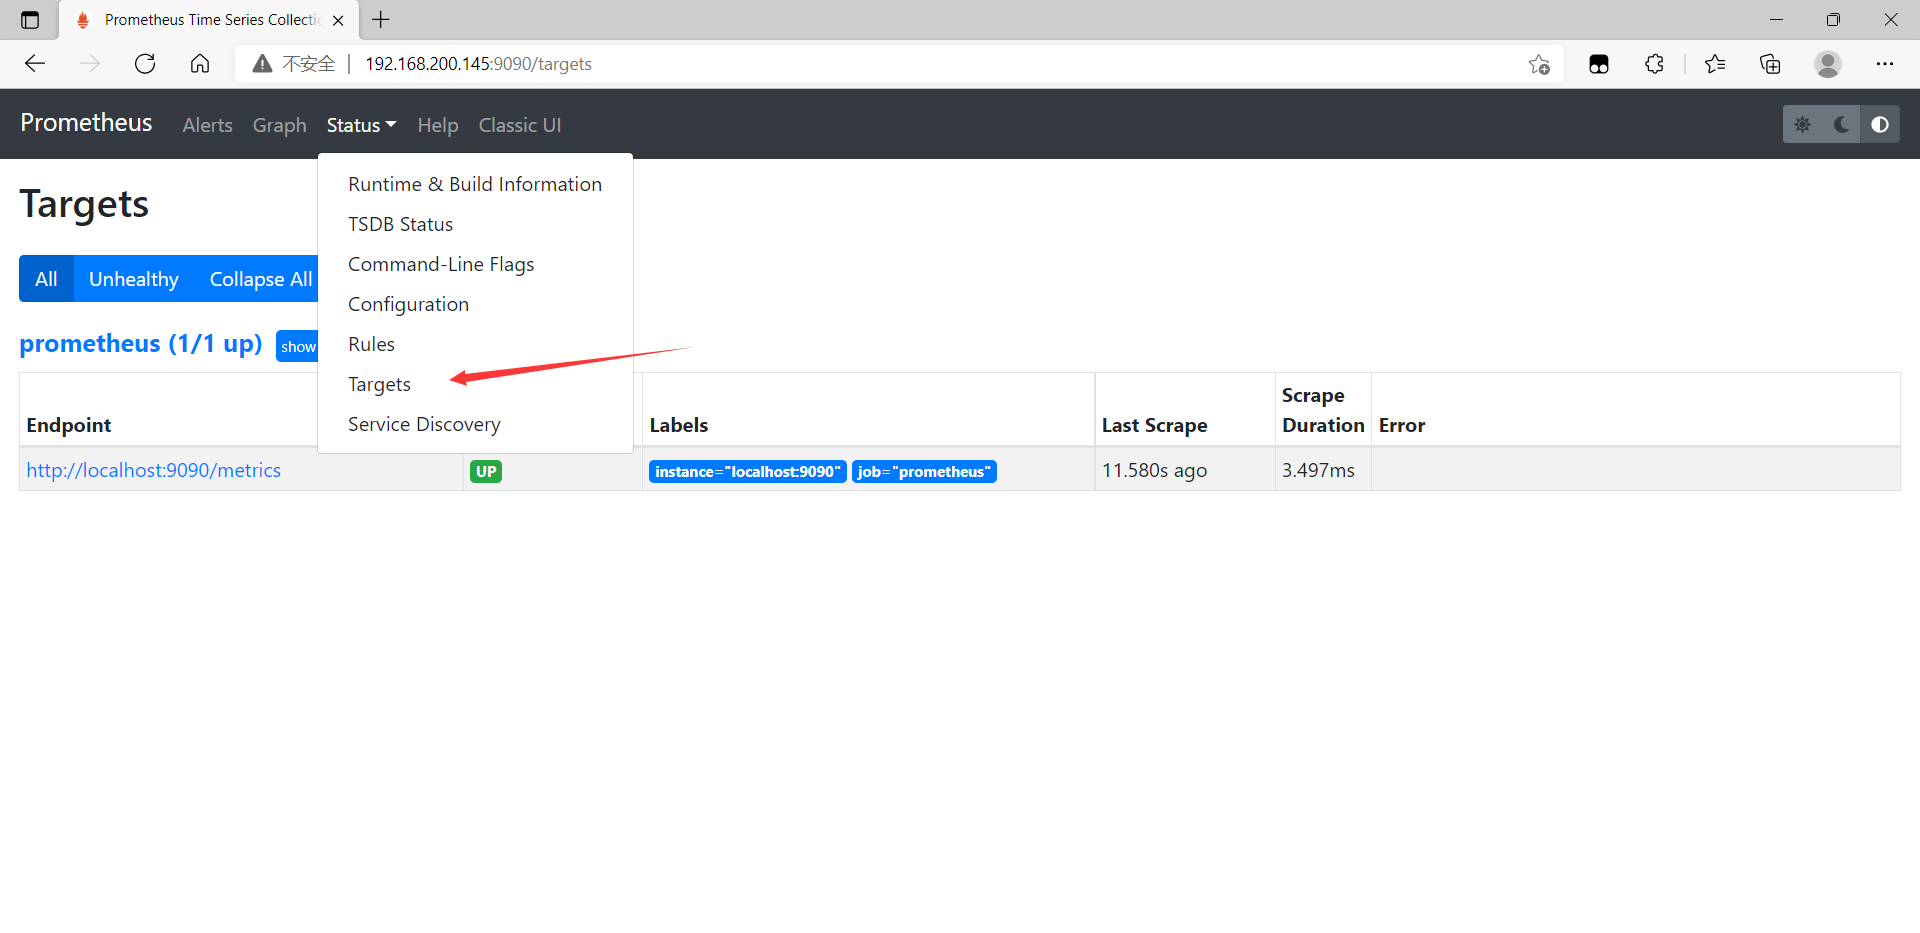
Task: Close the Prometheus Time Series tab
Action: click(338, 20)
